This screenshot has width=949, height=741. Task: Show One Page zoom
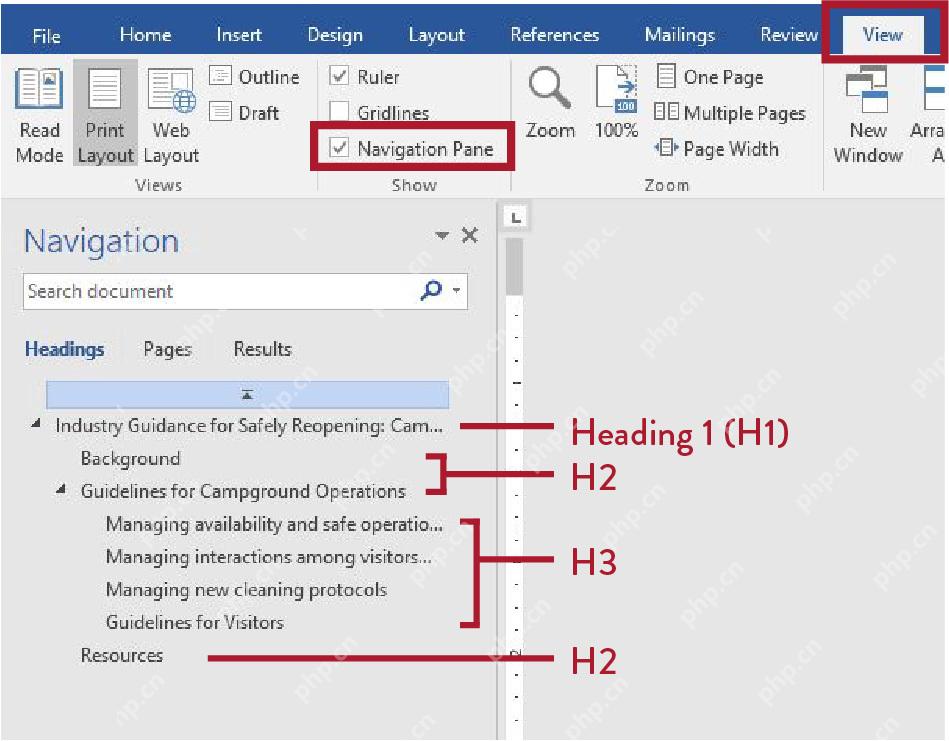[709, 77]
